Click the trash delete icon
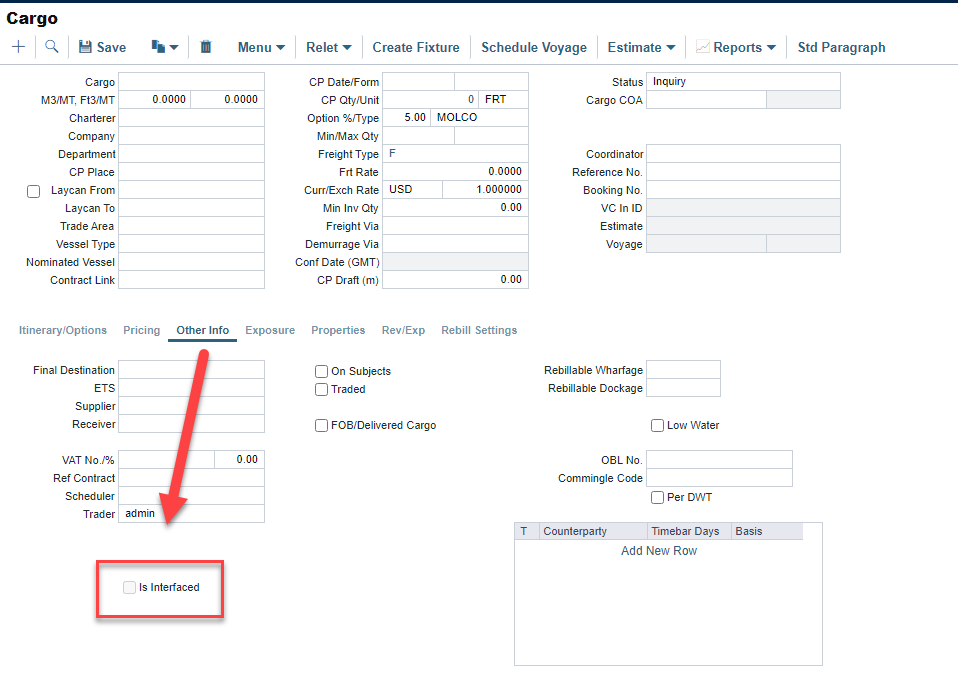Viewport: 958px width, 680px height. 206,47
